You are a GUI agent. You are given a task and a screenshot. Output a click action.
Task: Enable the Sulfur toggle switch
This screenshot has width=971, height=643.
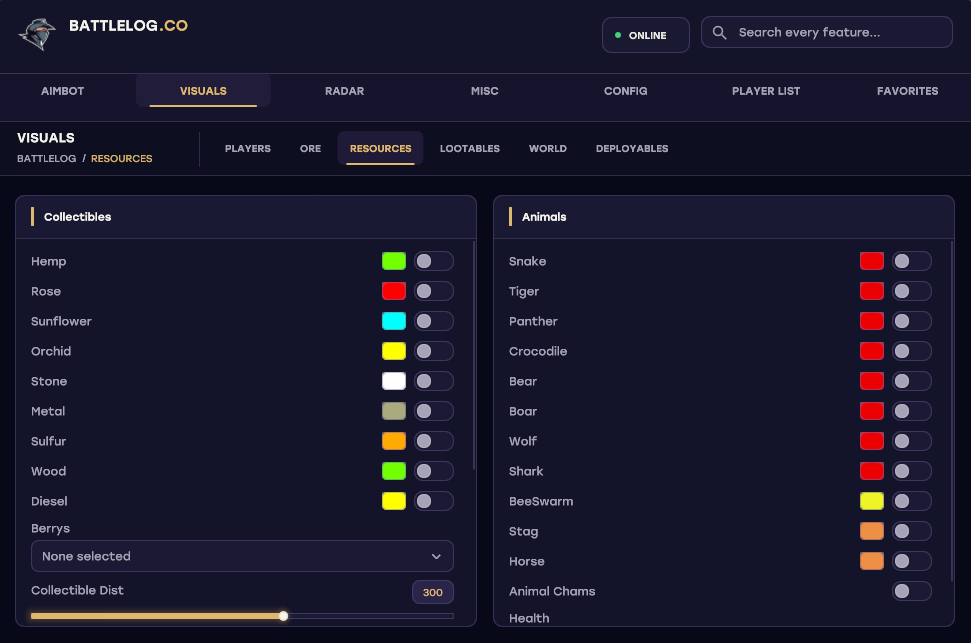click(433, 441)
